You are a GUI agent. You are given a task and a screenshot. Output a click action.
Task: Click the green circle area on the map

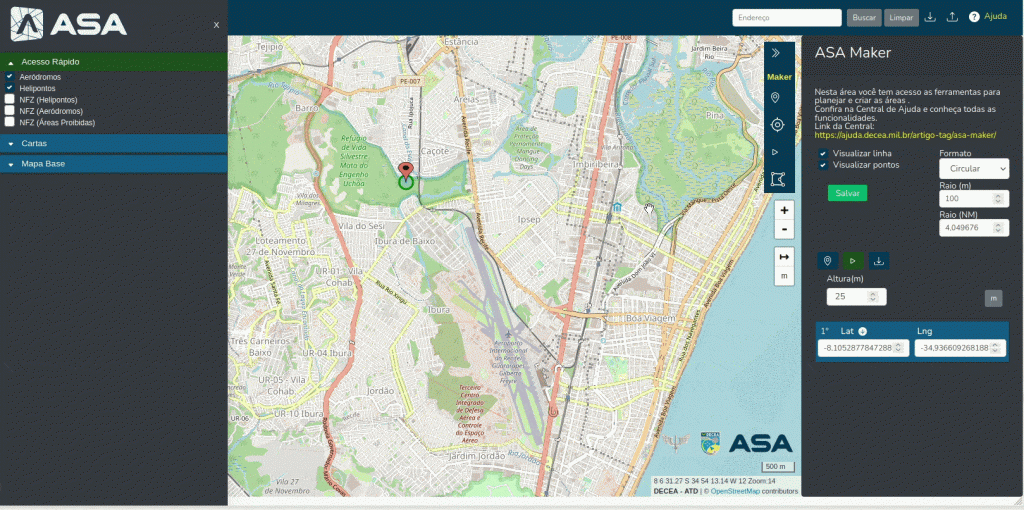(x=406, y=183)
